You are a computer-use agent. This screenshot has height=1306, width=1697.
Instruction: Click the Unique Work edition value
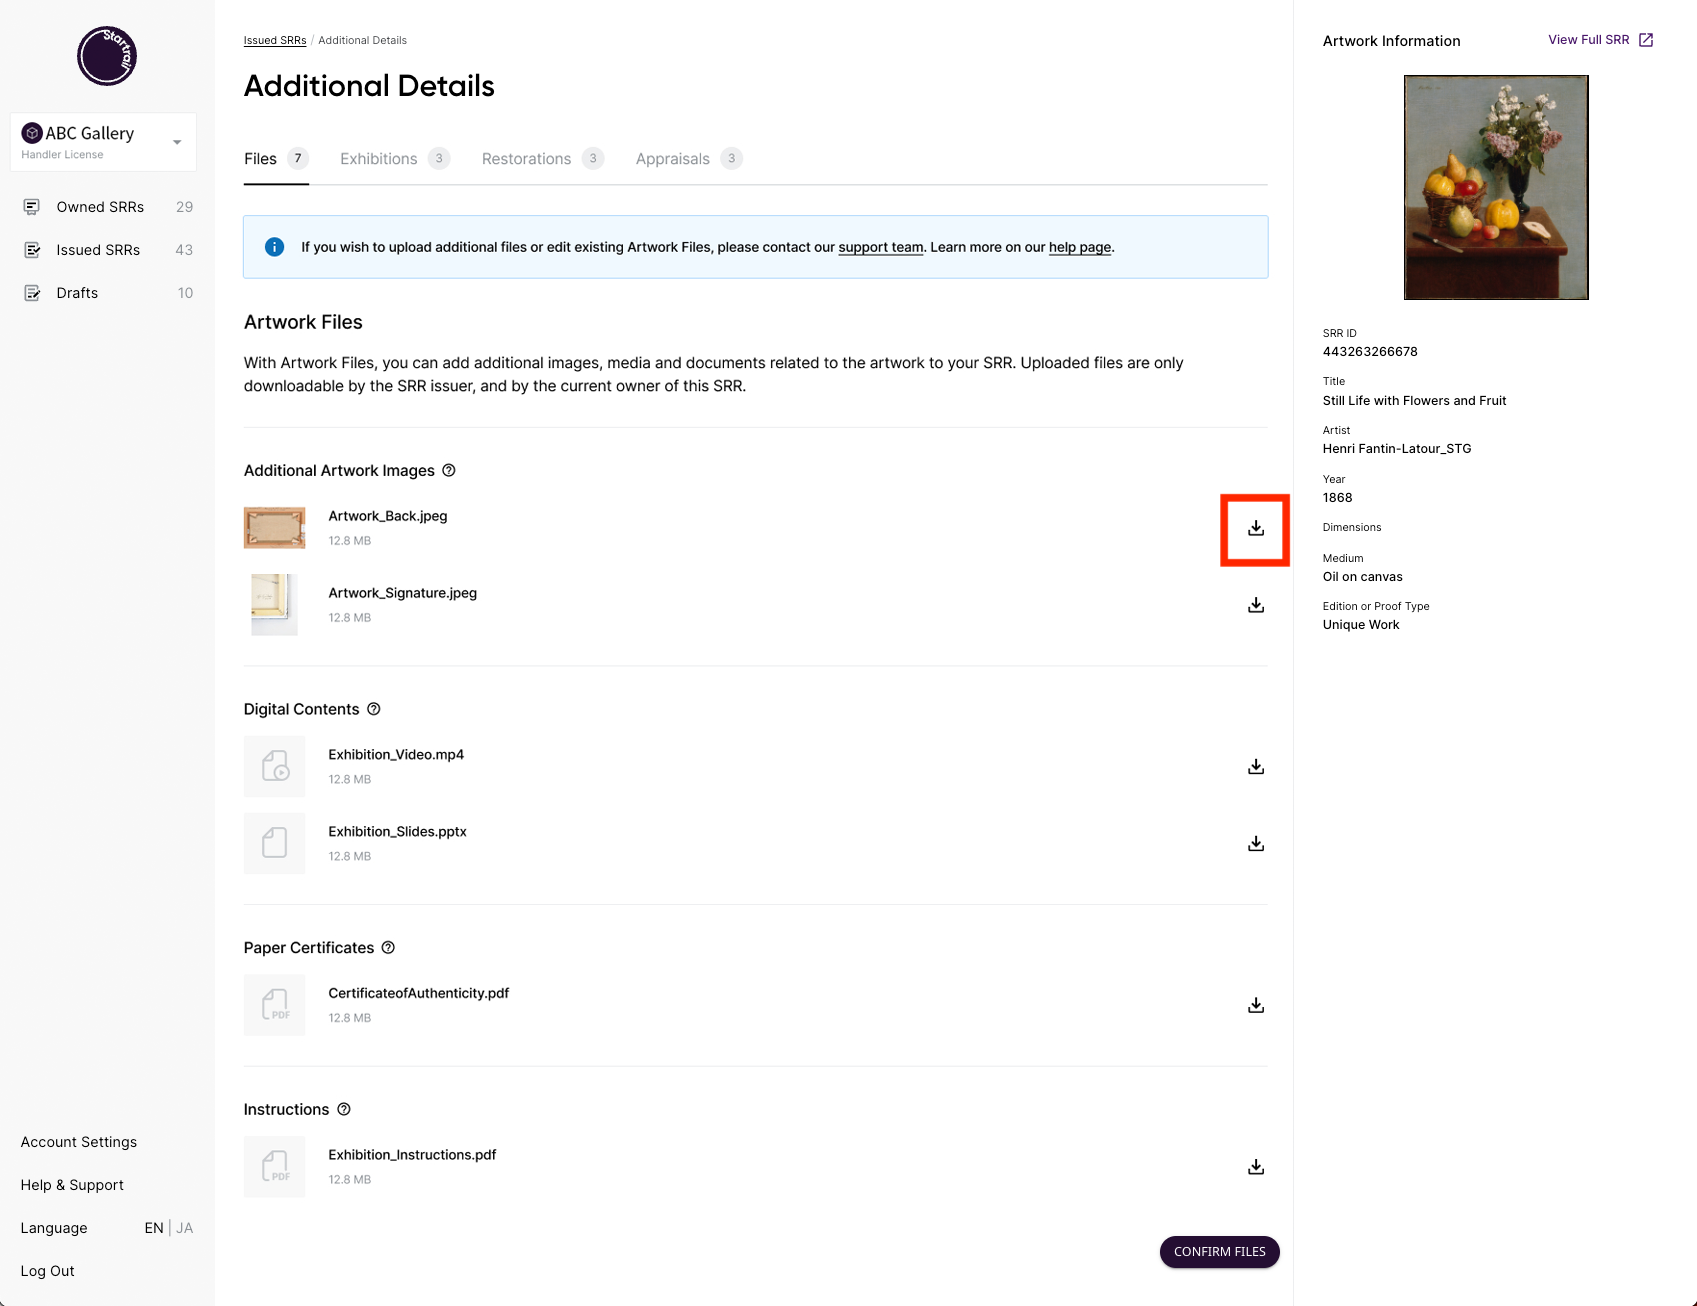(x=1361, y=625)
